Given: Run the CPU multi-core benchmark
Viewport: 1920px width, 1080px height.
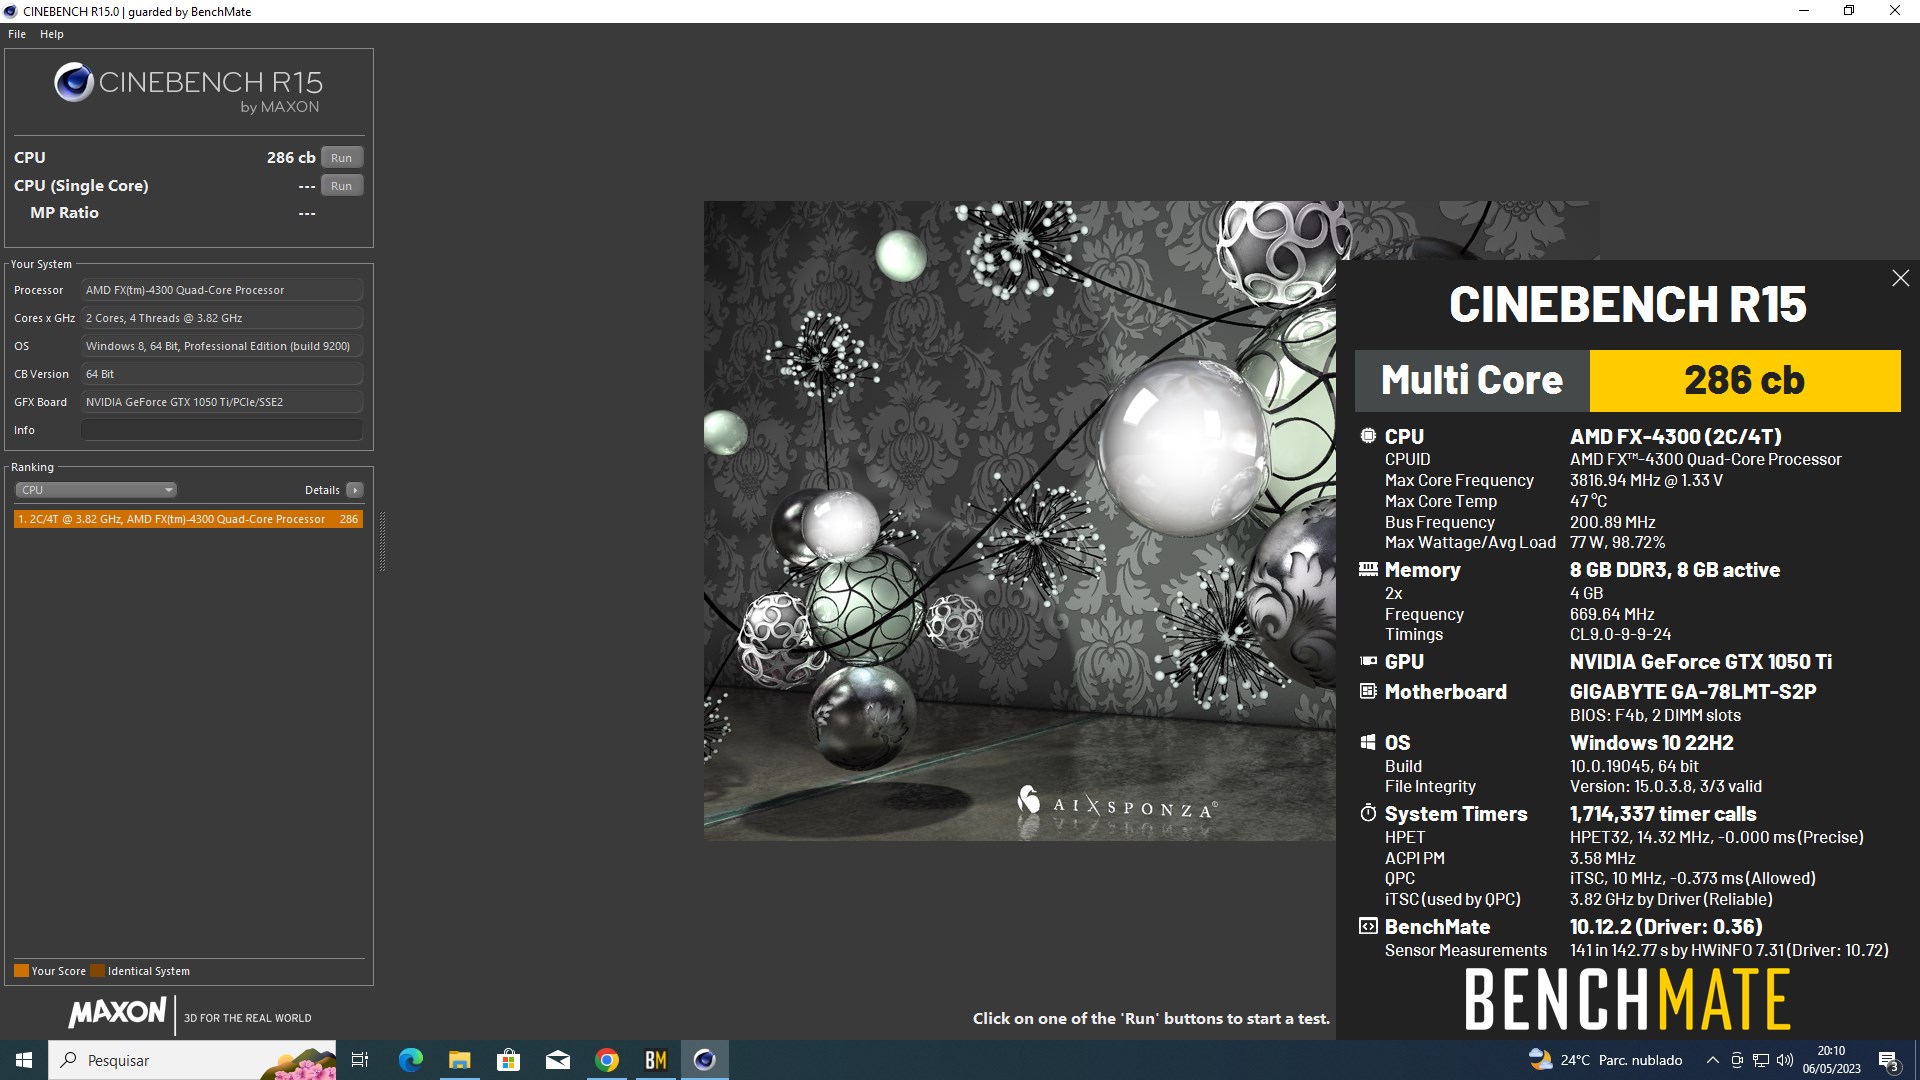Looking at the screenshot, I should click(x=342, y=158).
